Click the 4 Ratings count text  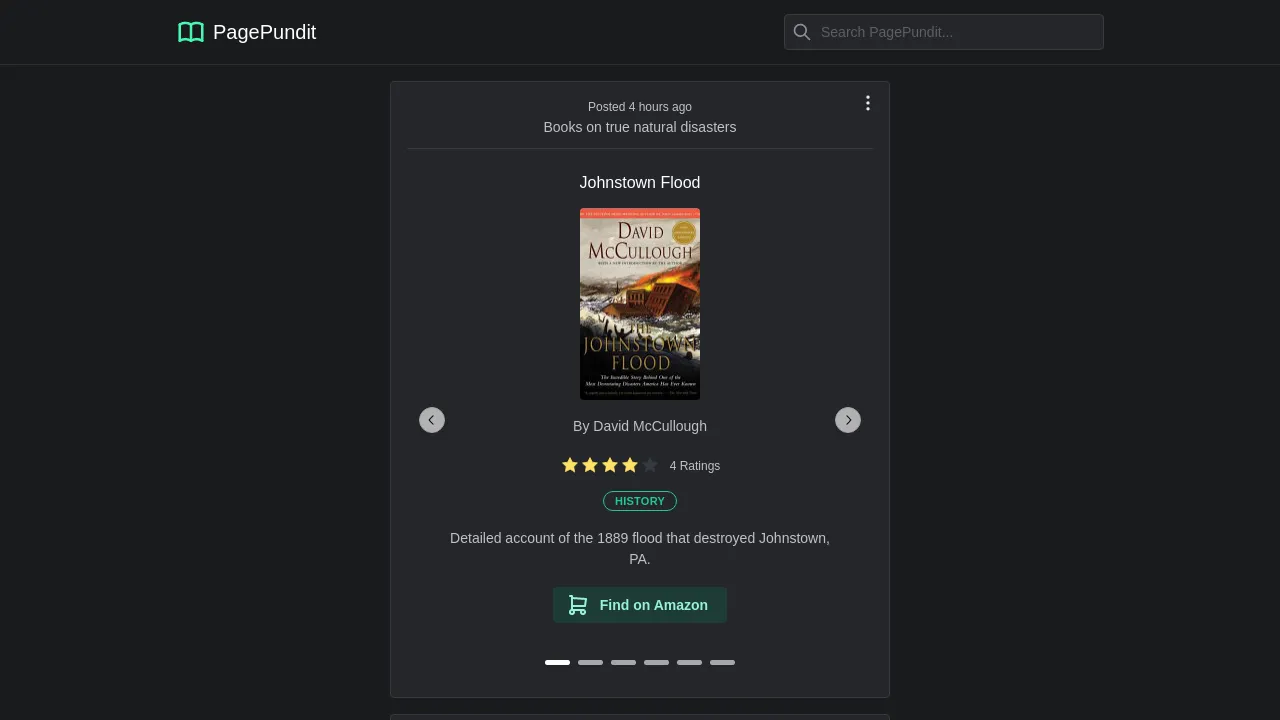695,466
